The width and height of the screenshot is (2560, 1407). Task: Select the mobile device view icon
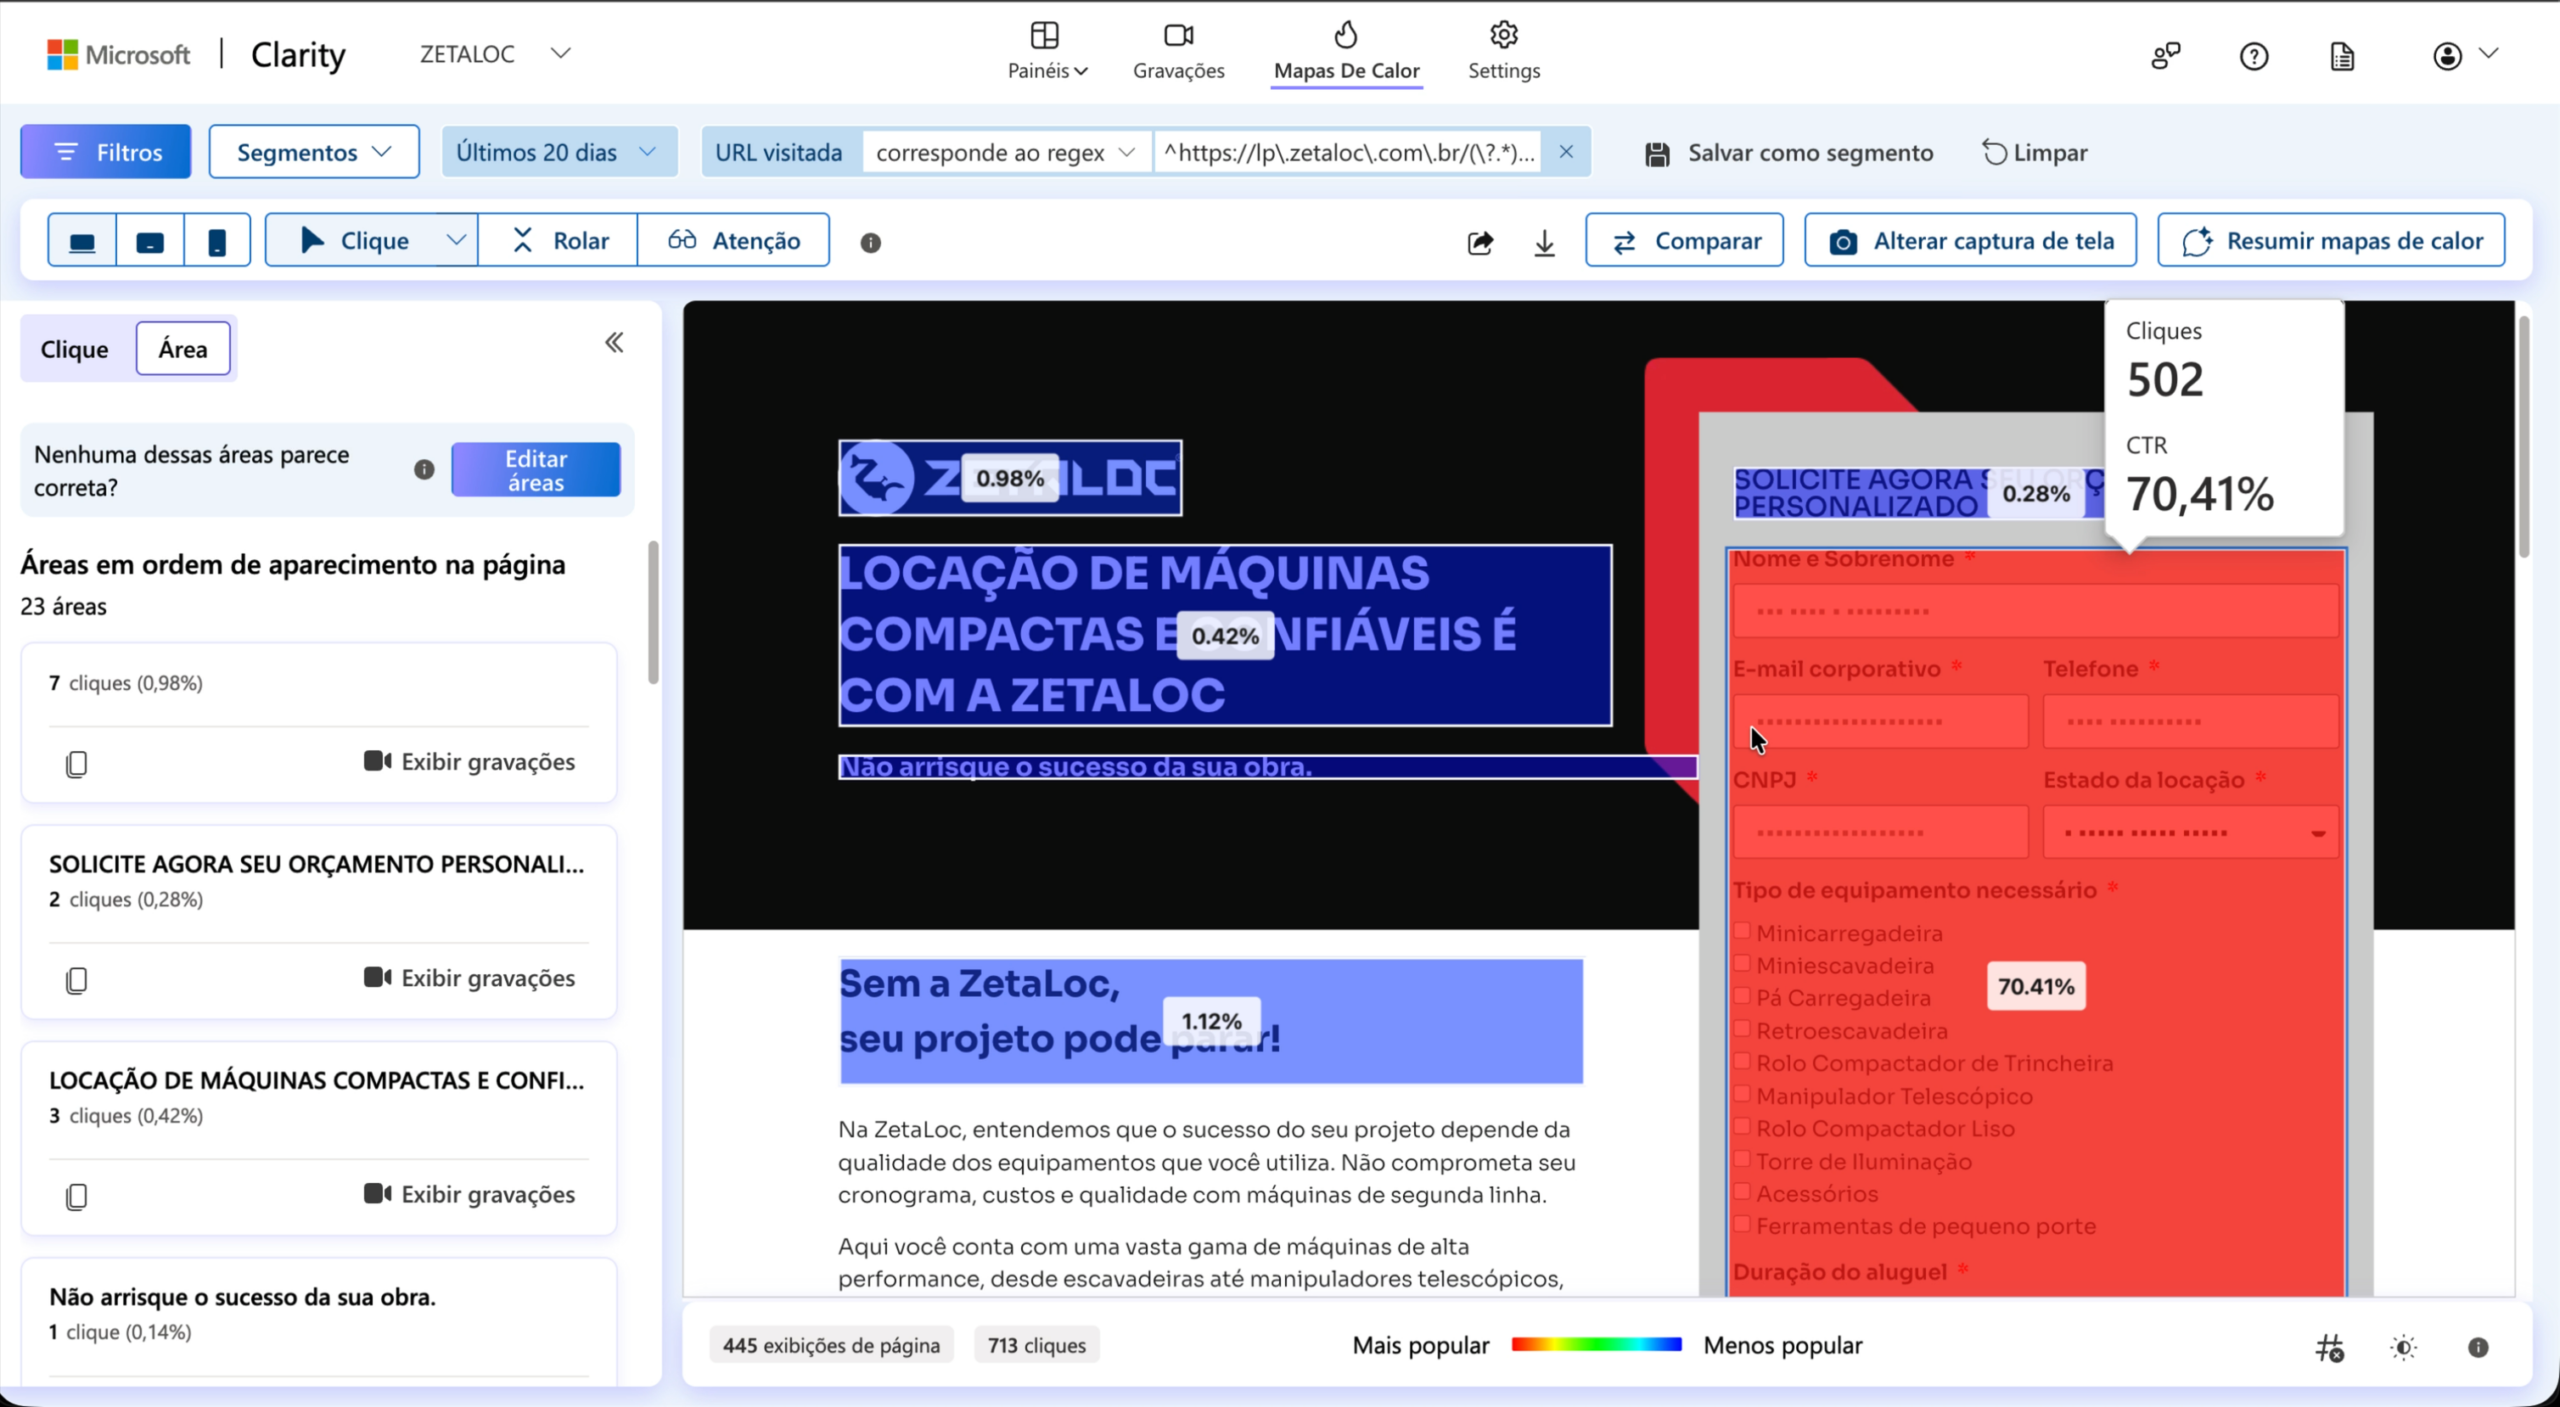click(x=216, y=241)
